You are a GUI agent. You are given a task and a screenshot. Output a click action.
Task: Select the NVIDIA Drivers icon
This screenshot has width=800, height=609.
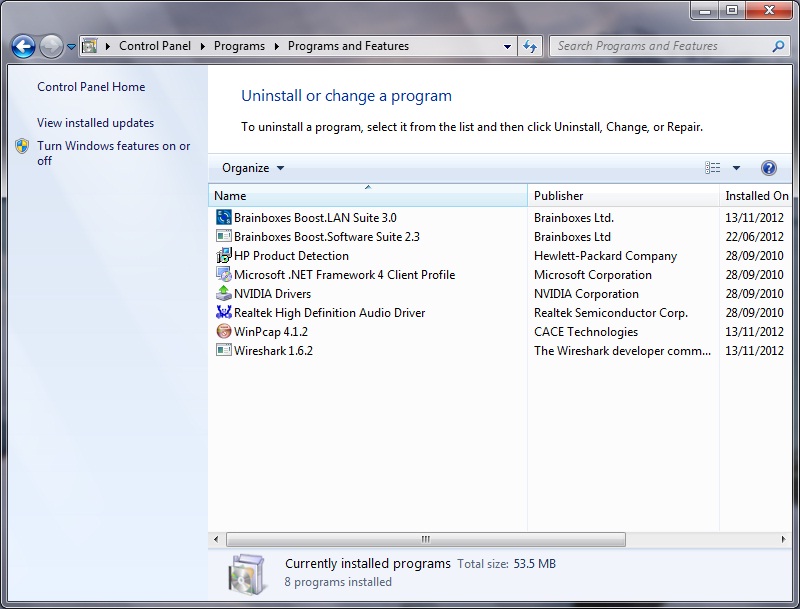224,294
